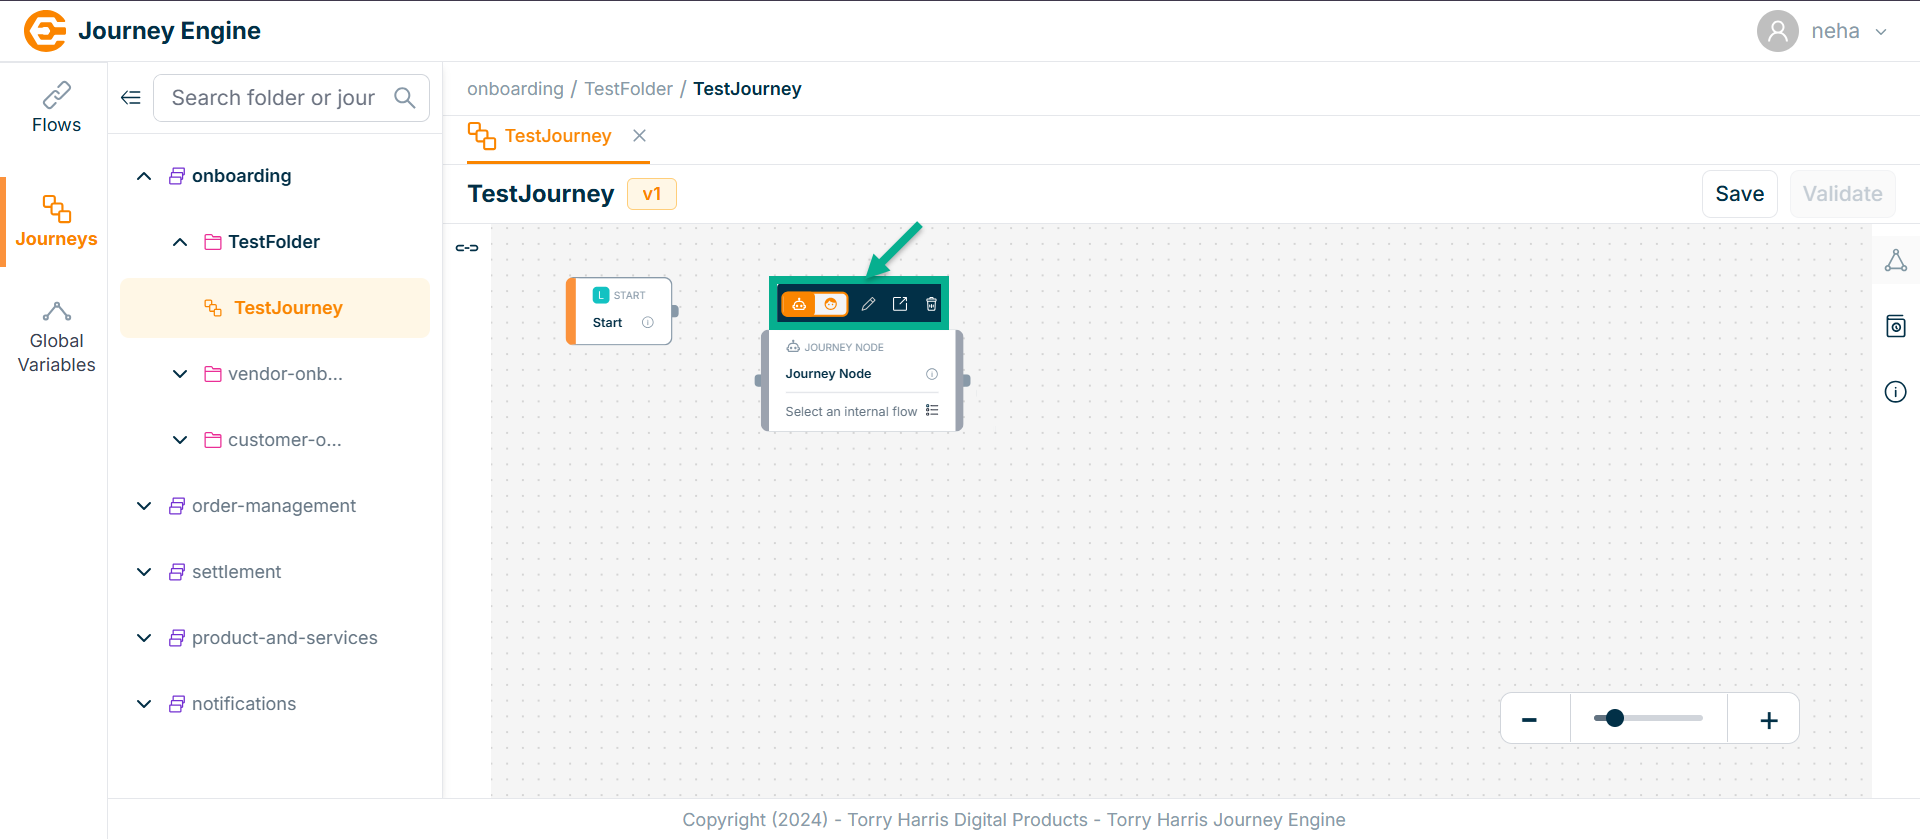Click the pencil edit icon on Journey Node
This screenshot has height=839, width=1920.
point(868,304)
